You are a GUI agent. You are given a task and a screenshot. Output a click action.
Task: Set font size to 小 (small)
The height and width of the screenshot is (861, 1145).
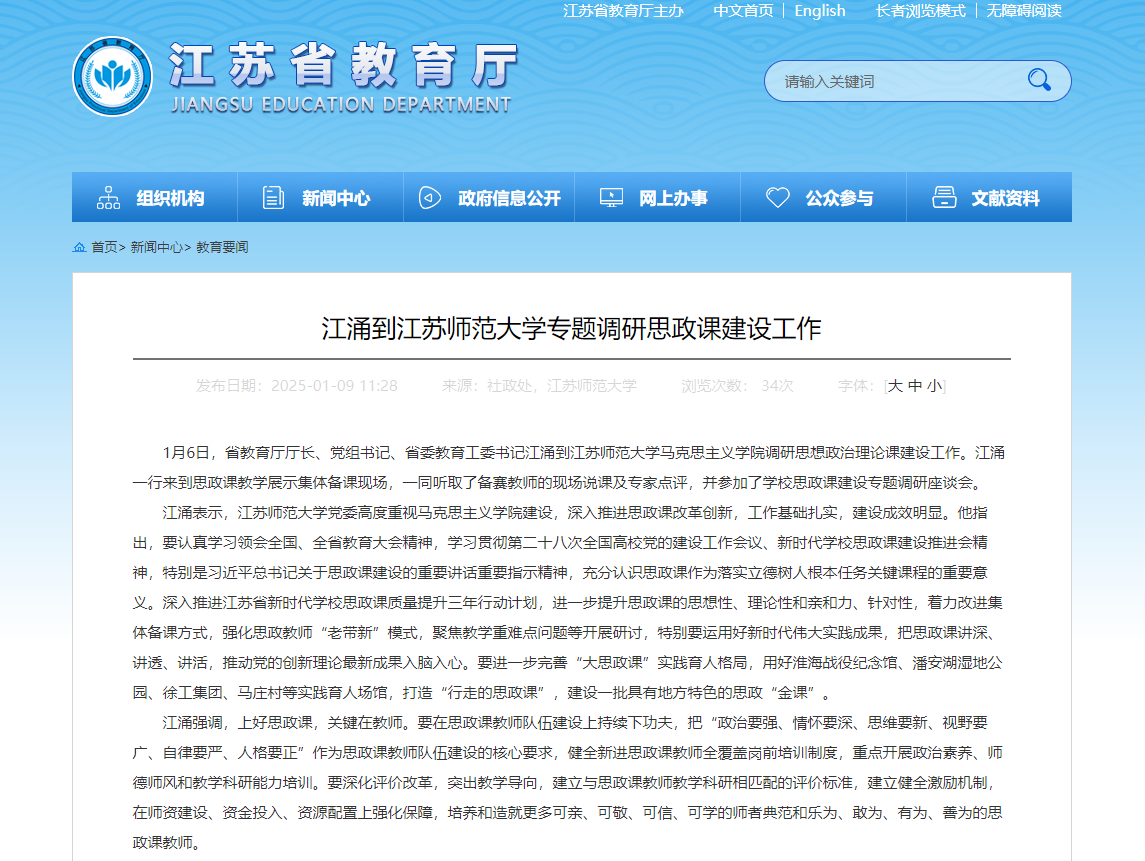(933, 386)
